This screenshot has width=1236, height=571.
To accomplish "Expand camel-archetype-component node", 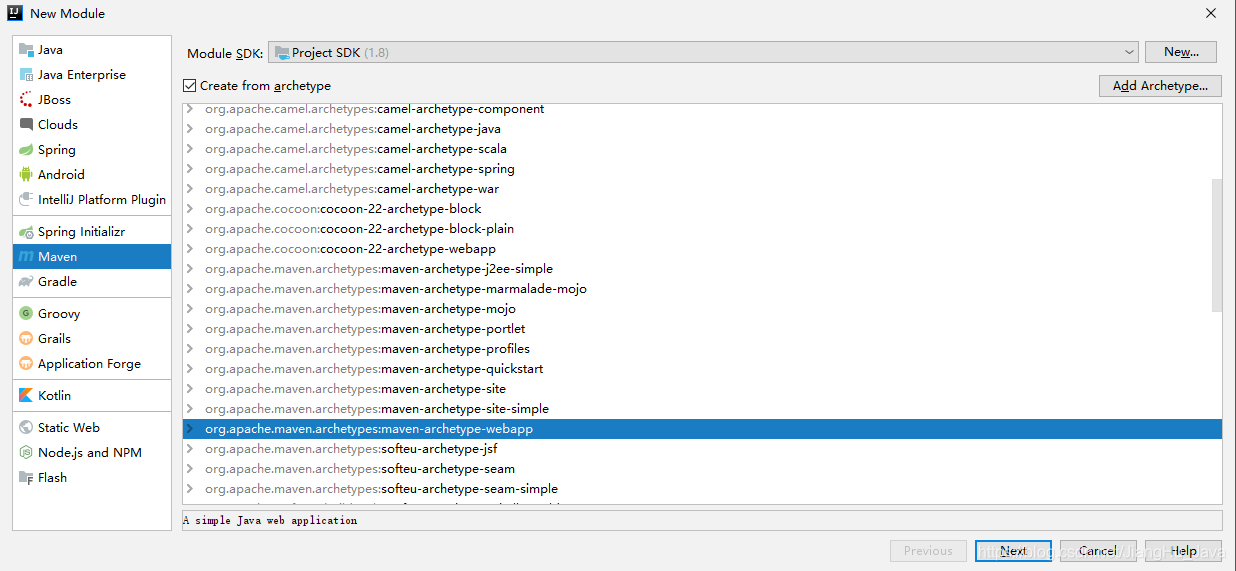I will point(189,109).
